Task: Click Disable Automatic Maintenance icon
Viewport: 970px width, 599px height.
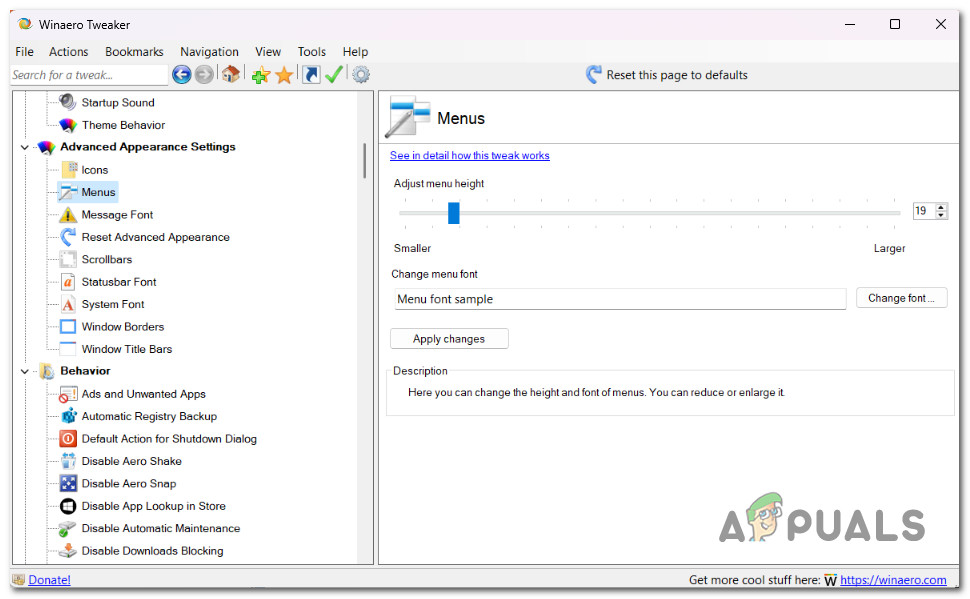Action: 67,528
